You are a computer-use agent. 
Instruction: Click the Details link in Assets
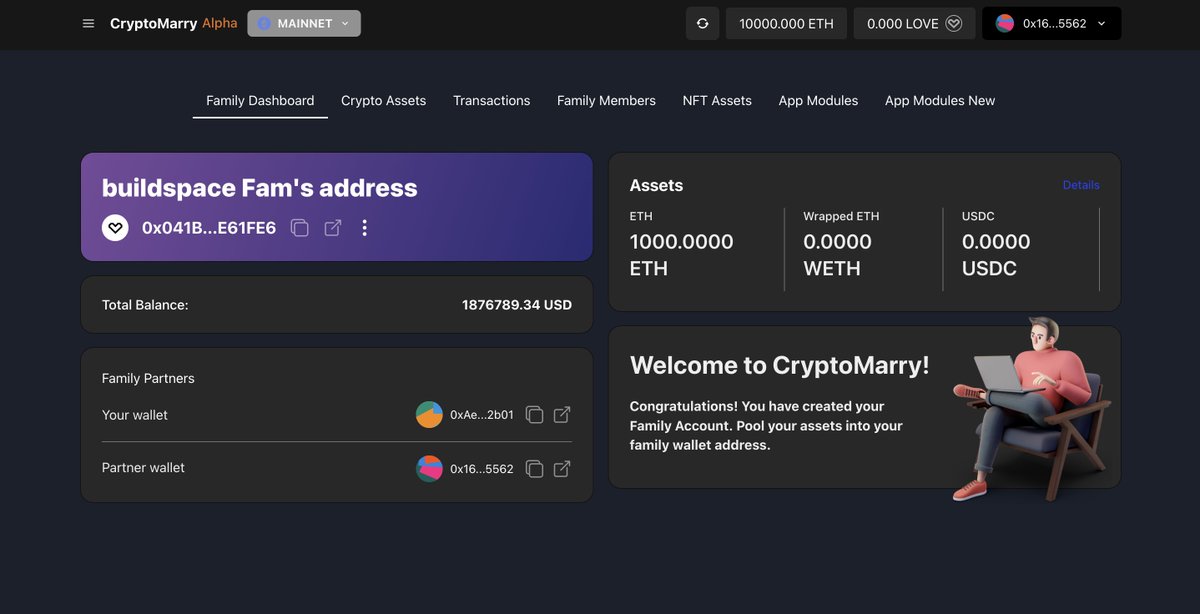pyautogui.click(x=1081, y=185)
